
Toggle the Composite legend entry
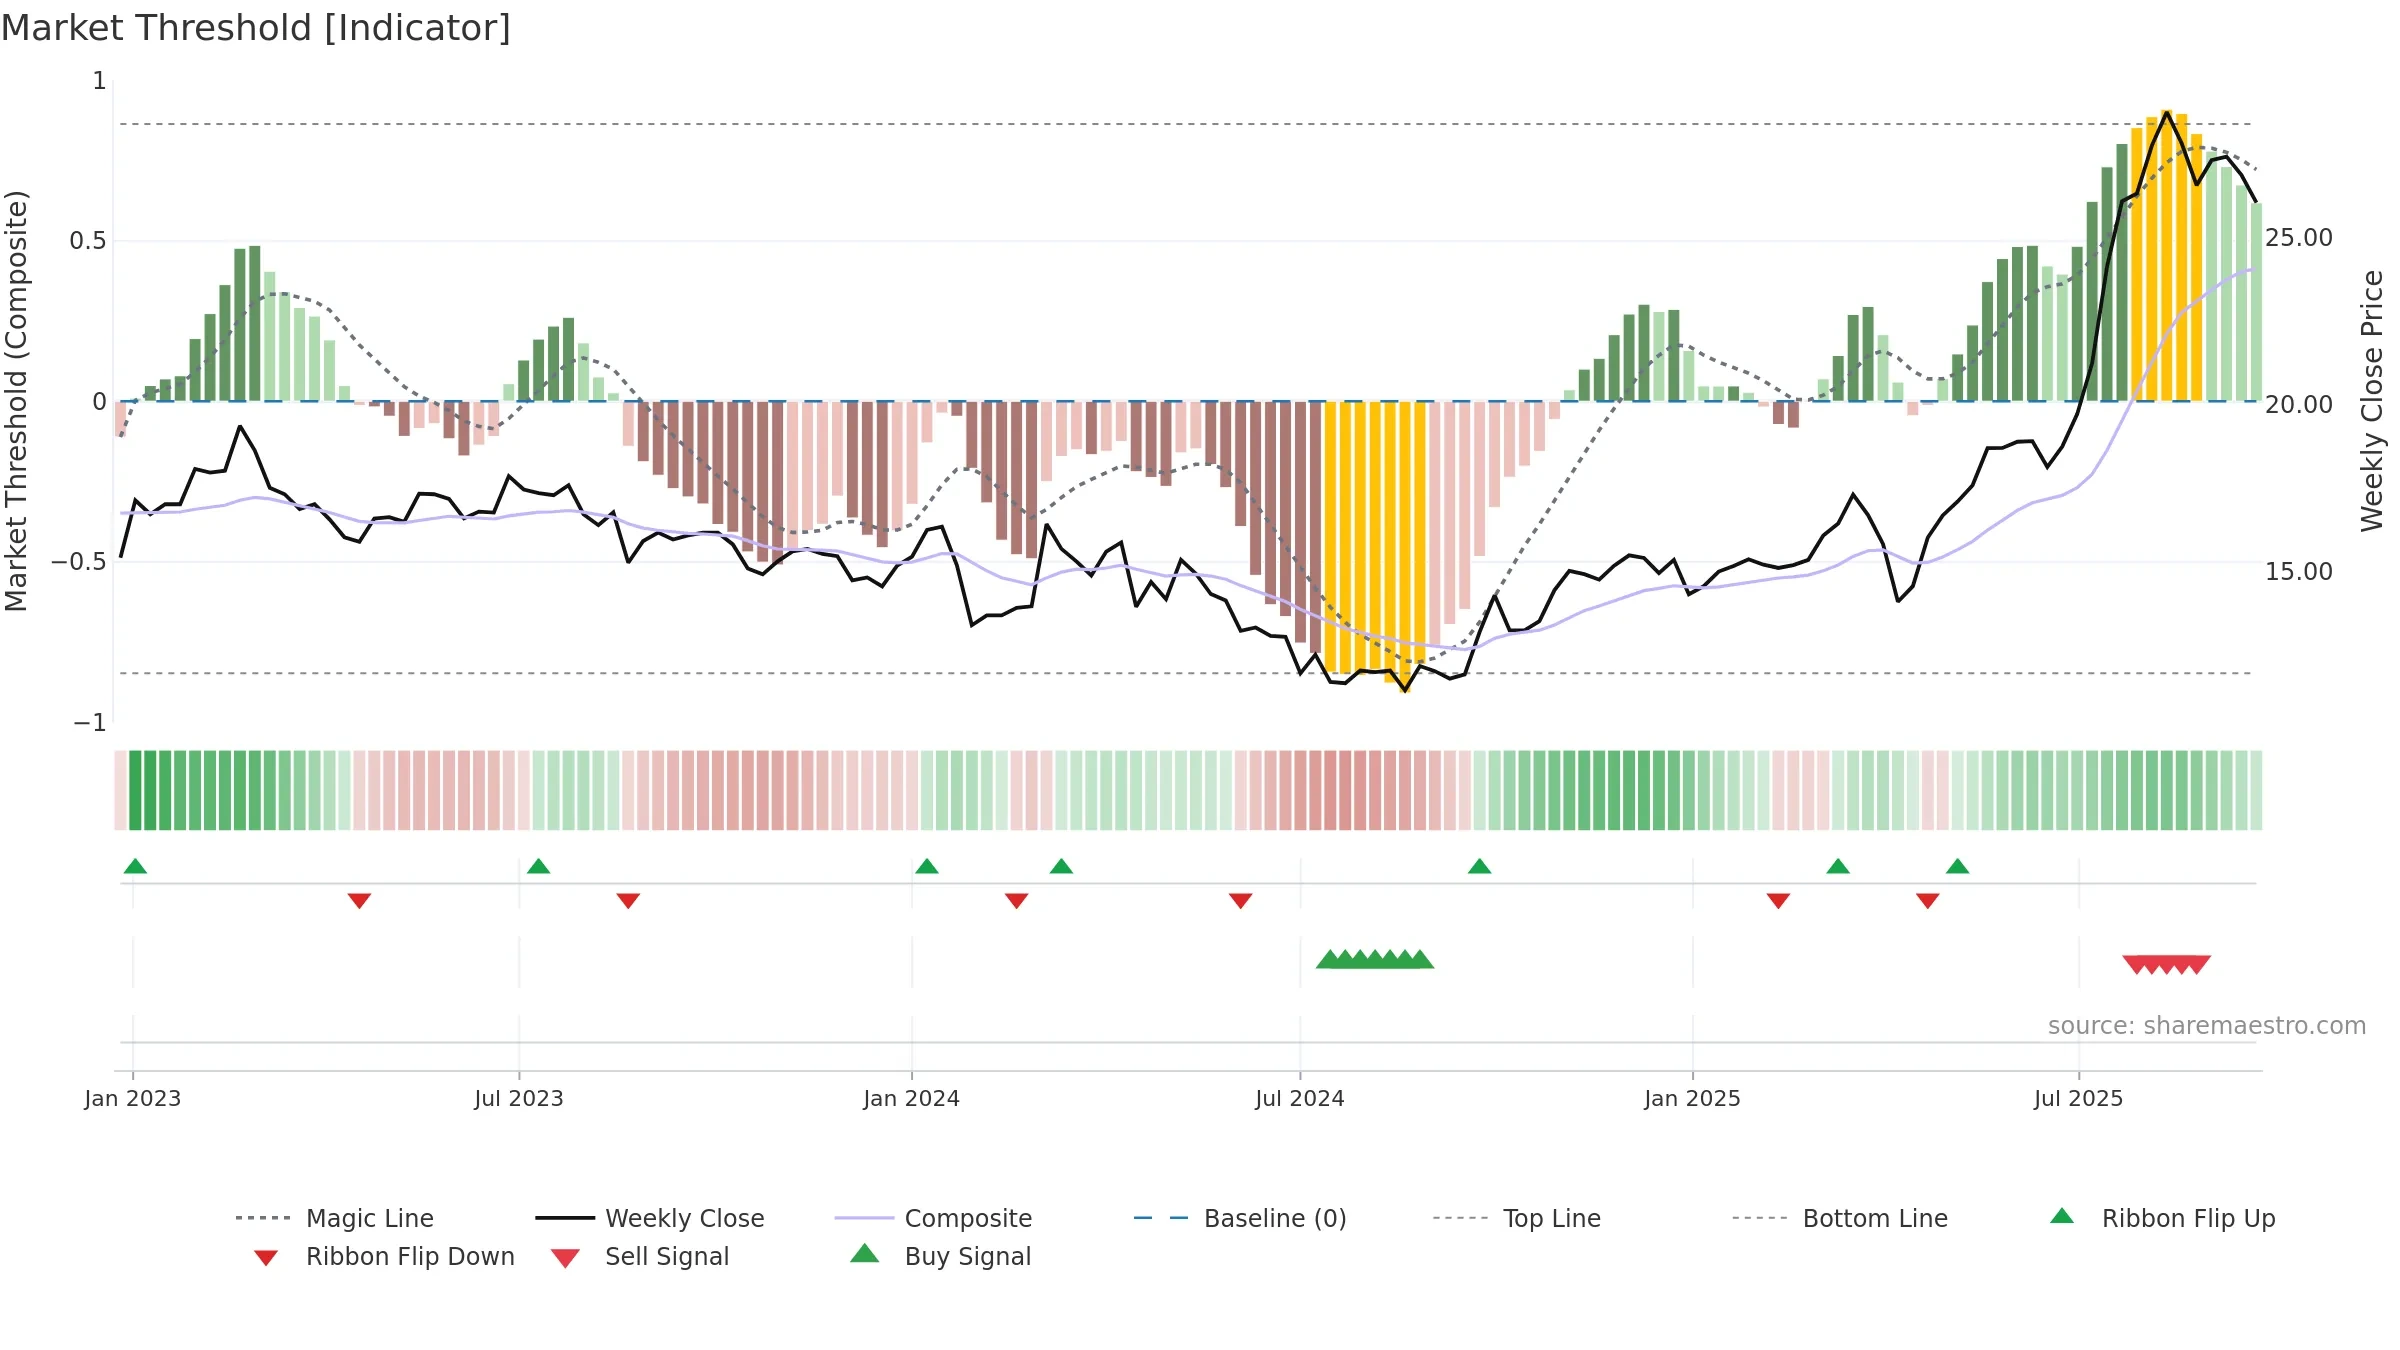coord(933,1218)
